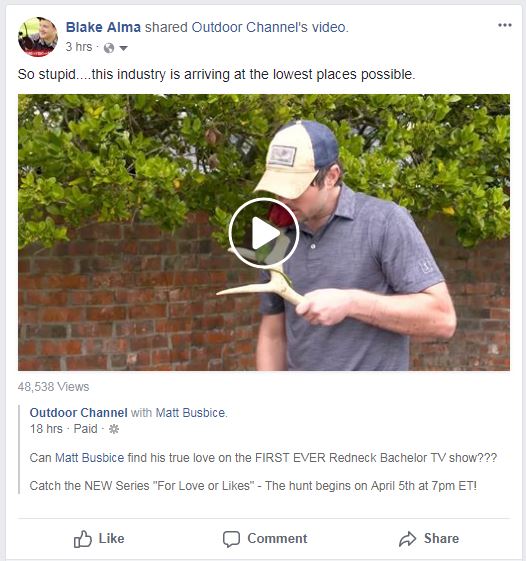Viewport: 526px width, 561px height.
Task: Click the Like text label
Action: click(x=111, y=538)
